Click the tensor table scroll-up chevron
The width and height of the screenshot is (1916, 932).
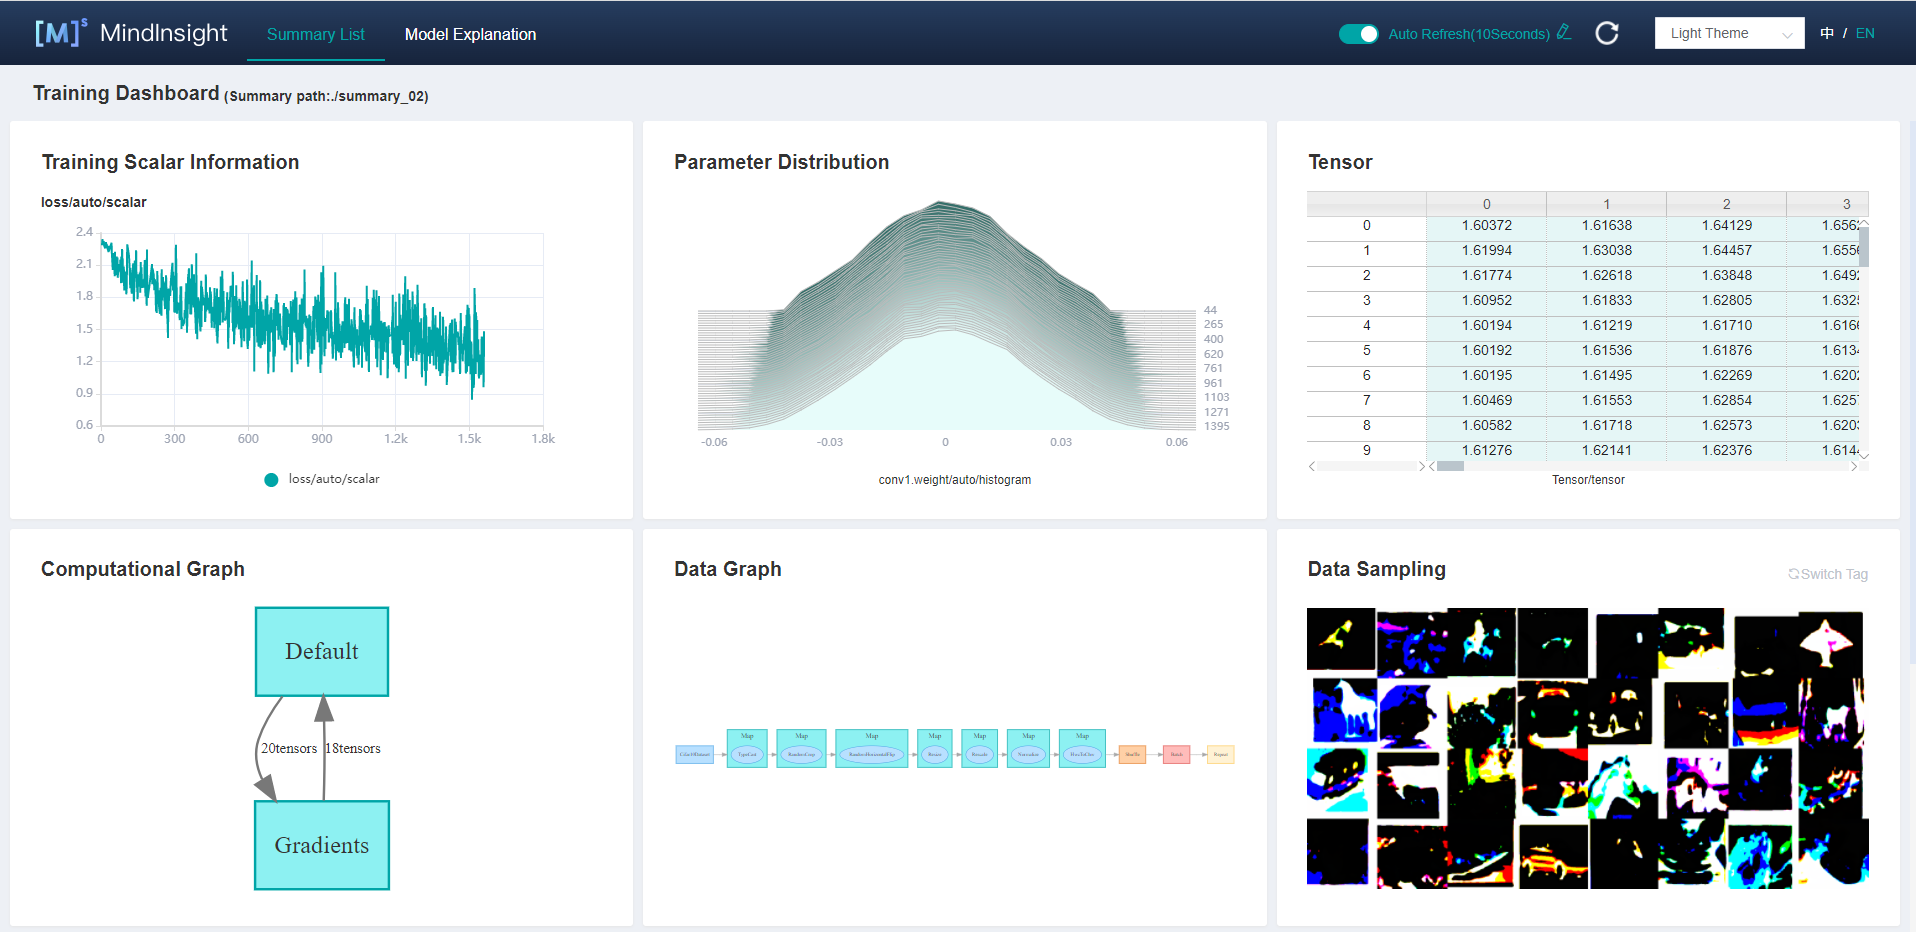coord(1864,222)
